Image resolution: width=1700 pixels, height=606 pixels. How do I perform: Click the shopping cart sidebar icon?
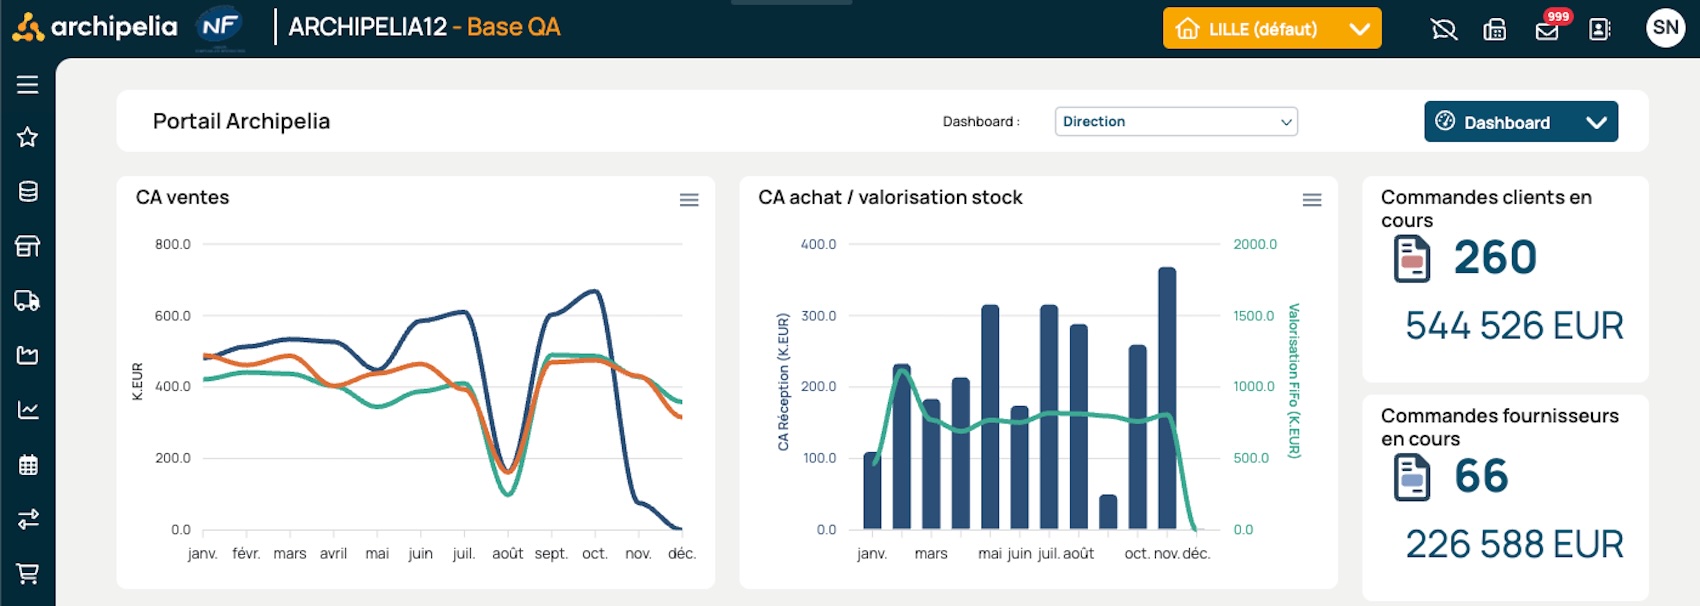pyautogui.click(x=27, y=574)
